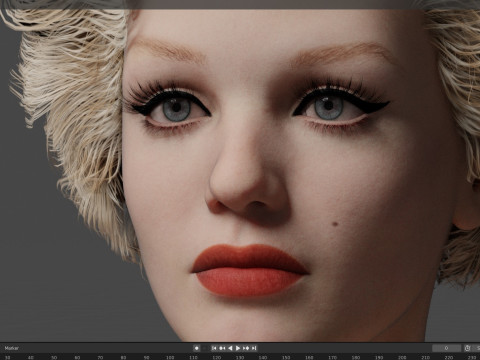Click frame 100 on timeline ruler
This screenshot has width=480, height=360.
(170, 357)
